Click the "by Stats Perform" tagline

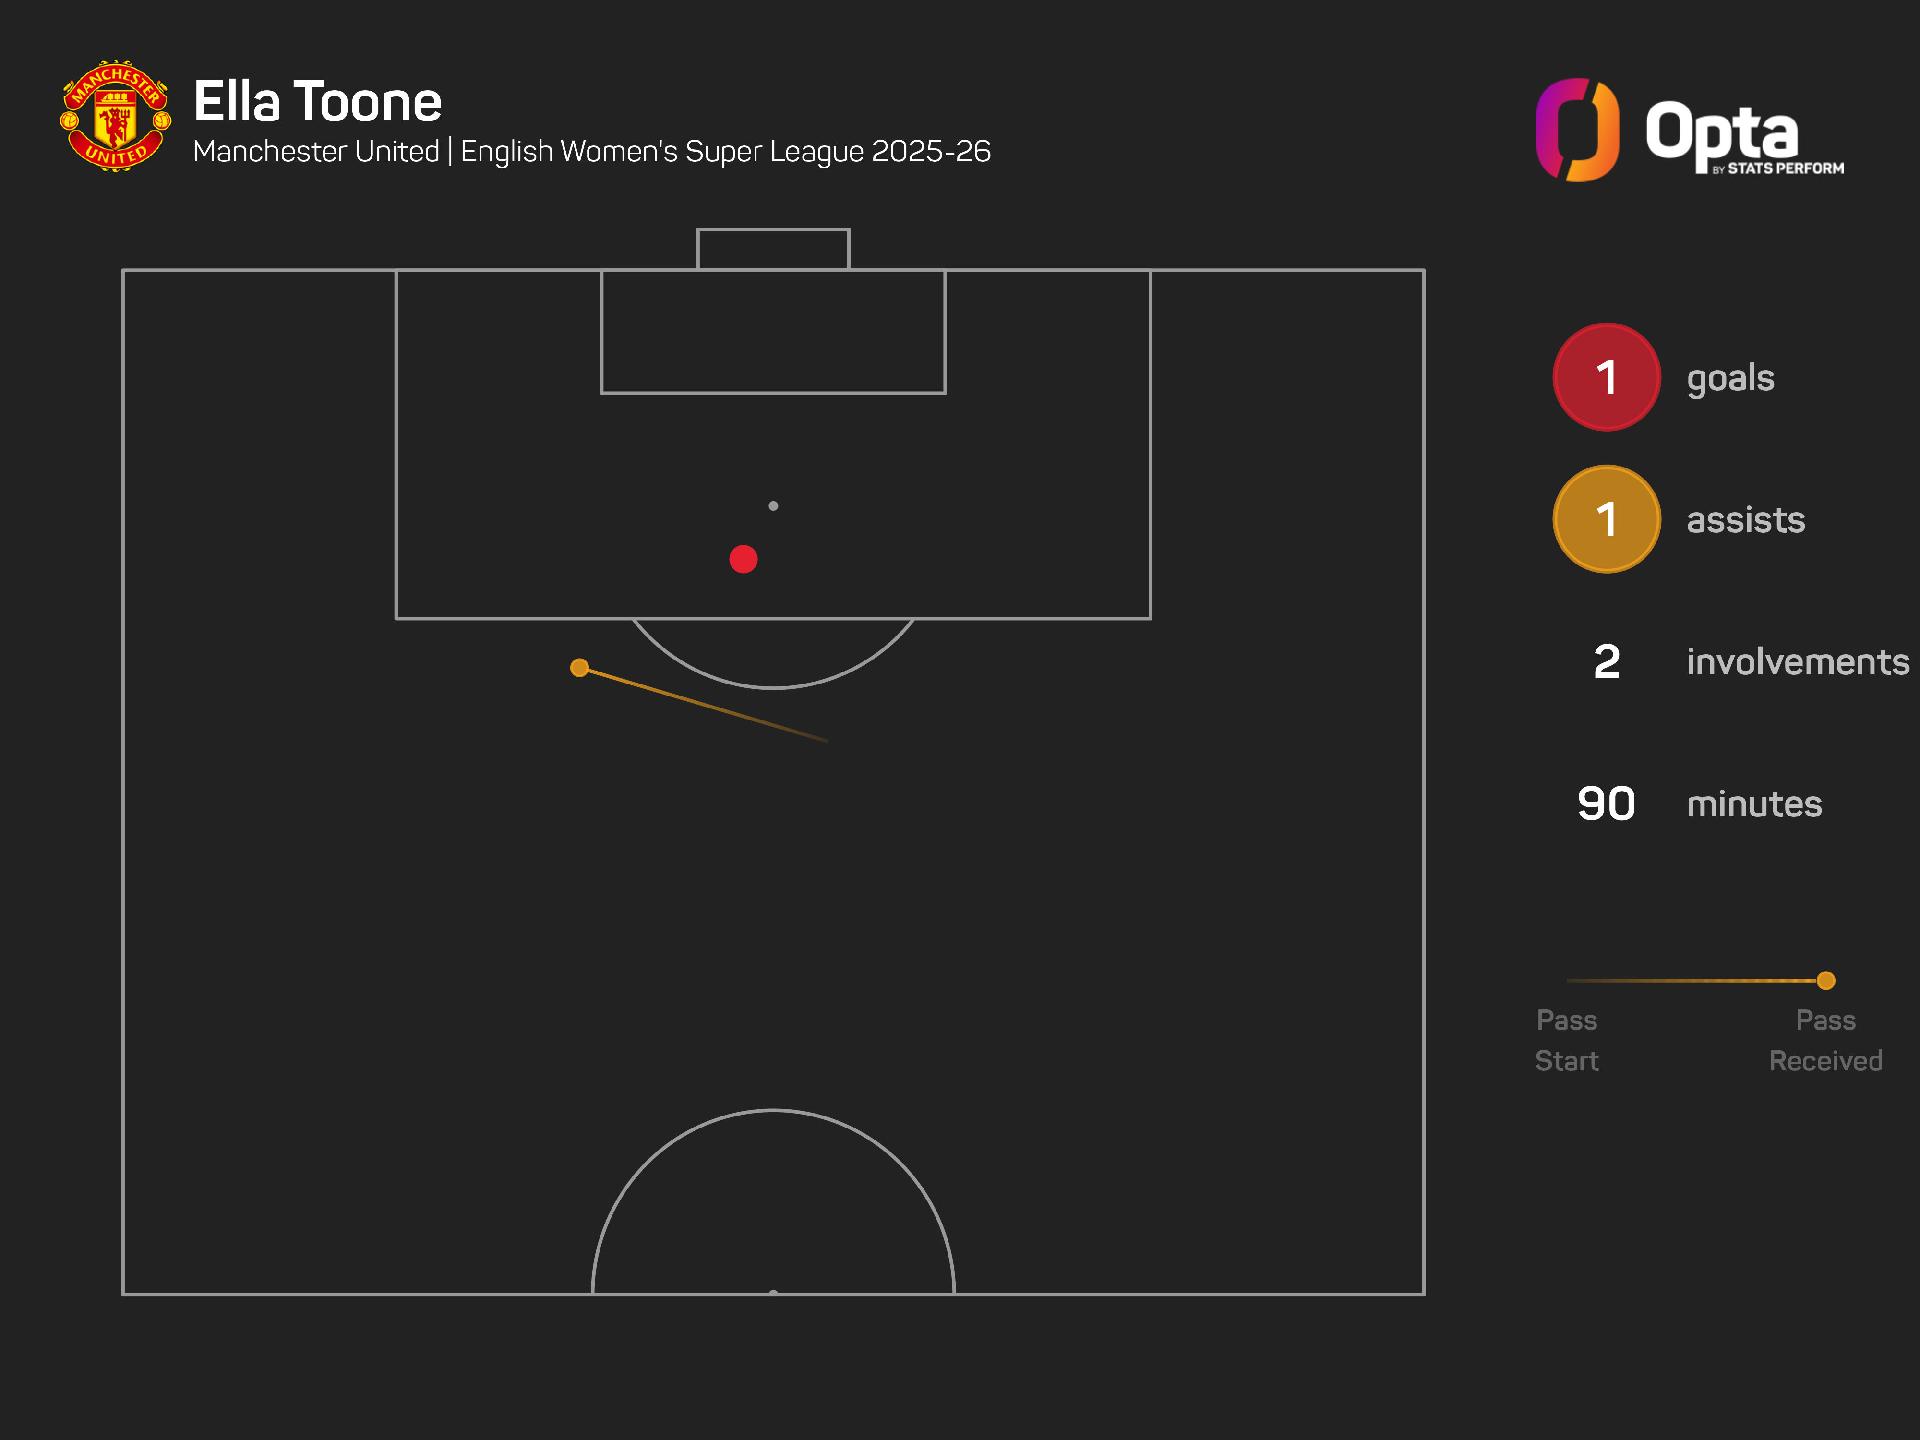(1778, 169)
